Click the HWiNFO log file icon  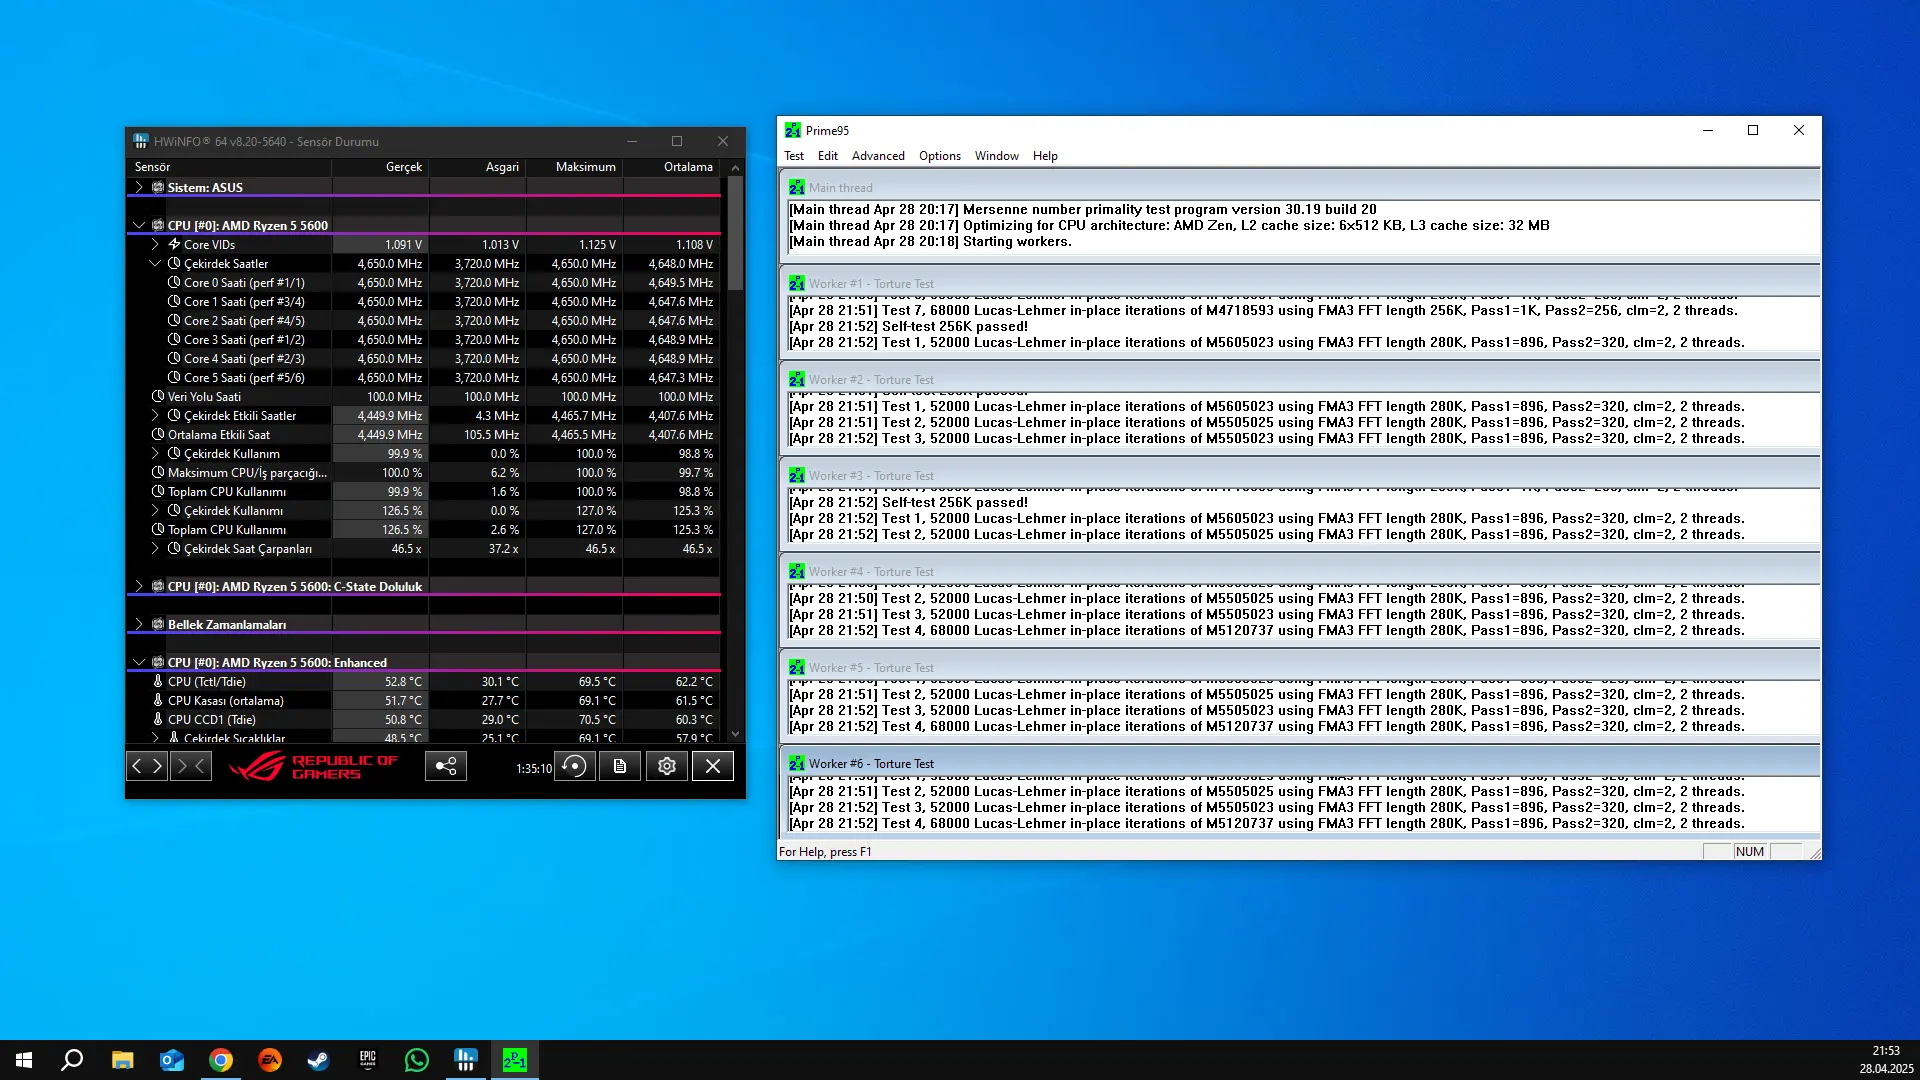(x=620, y=766)
